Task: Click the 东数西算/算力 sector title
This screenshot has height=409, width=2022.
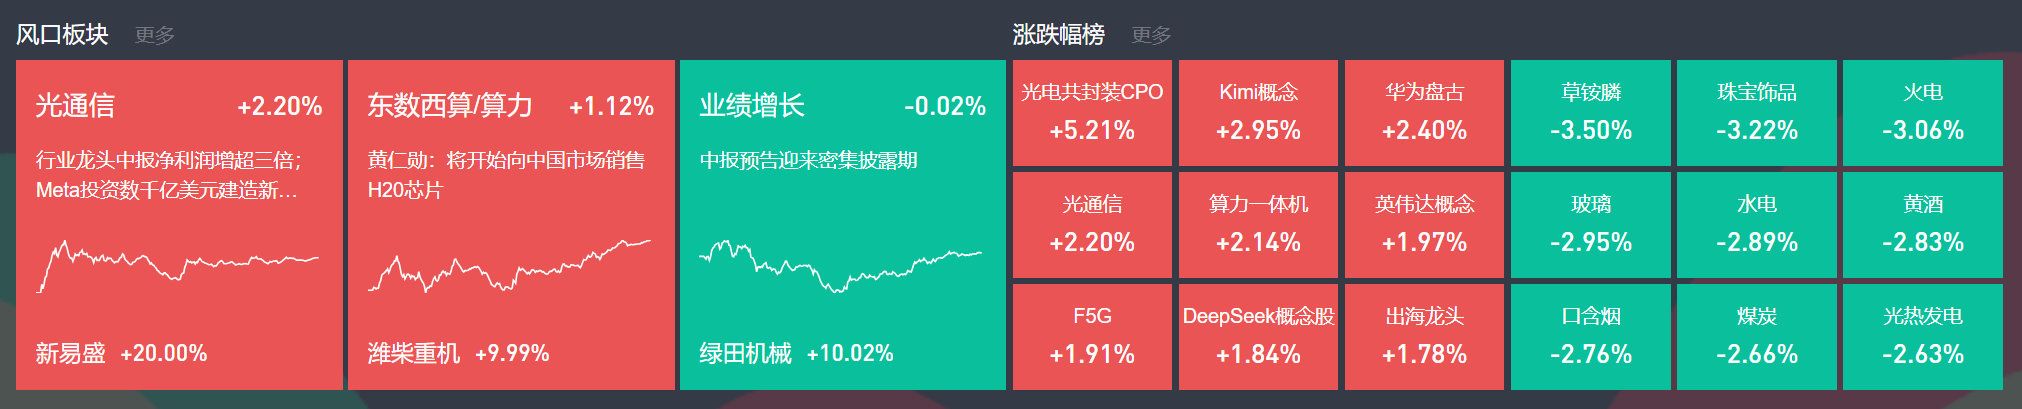Action: 450,106
